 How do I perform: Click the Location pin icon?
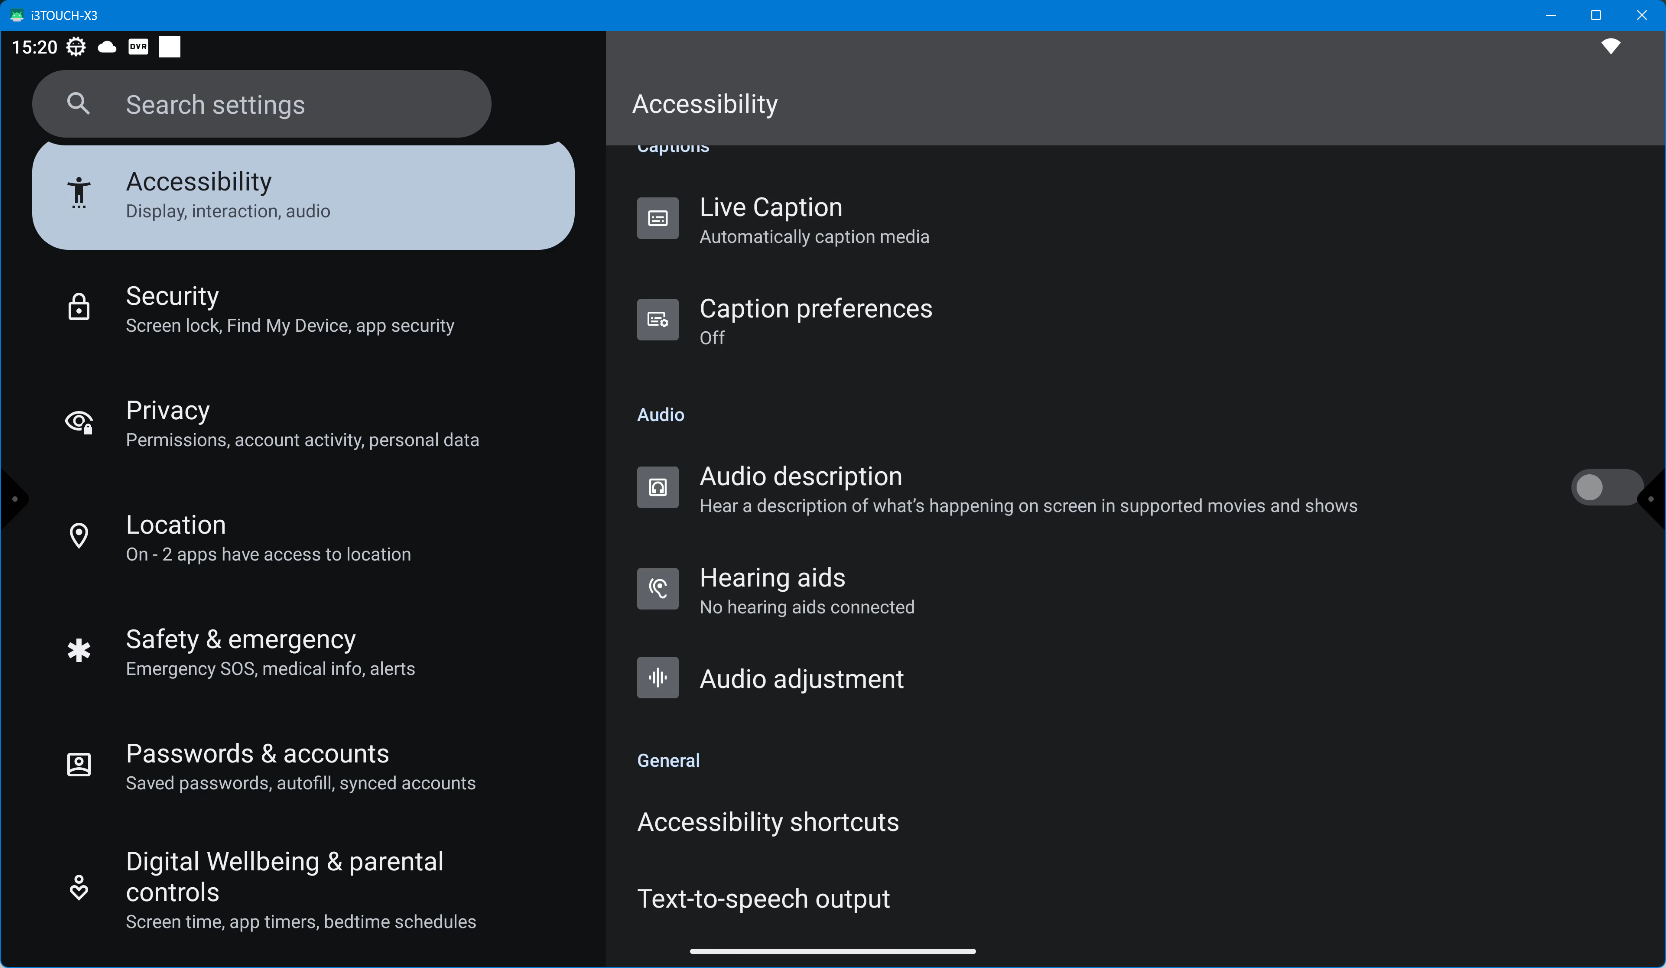[x=79, y=537]
